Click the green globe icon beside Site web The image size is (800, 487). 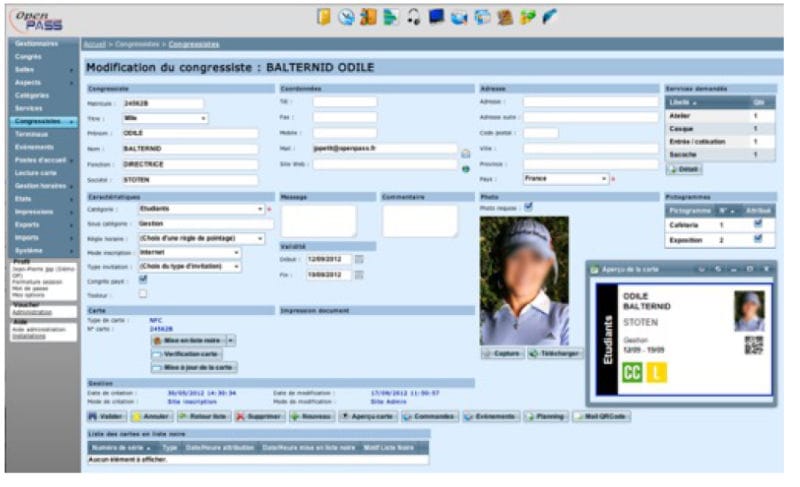tap(466, 169)
